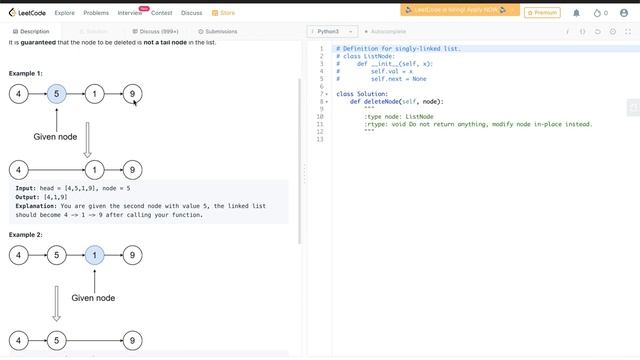Click the '# Definition for singly-linked list.' comment

(398, 49)
